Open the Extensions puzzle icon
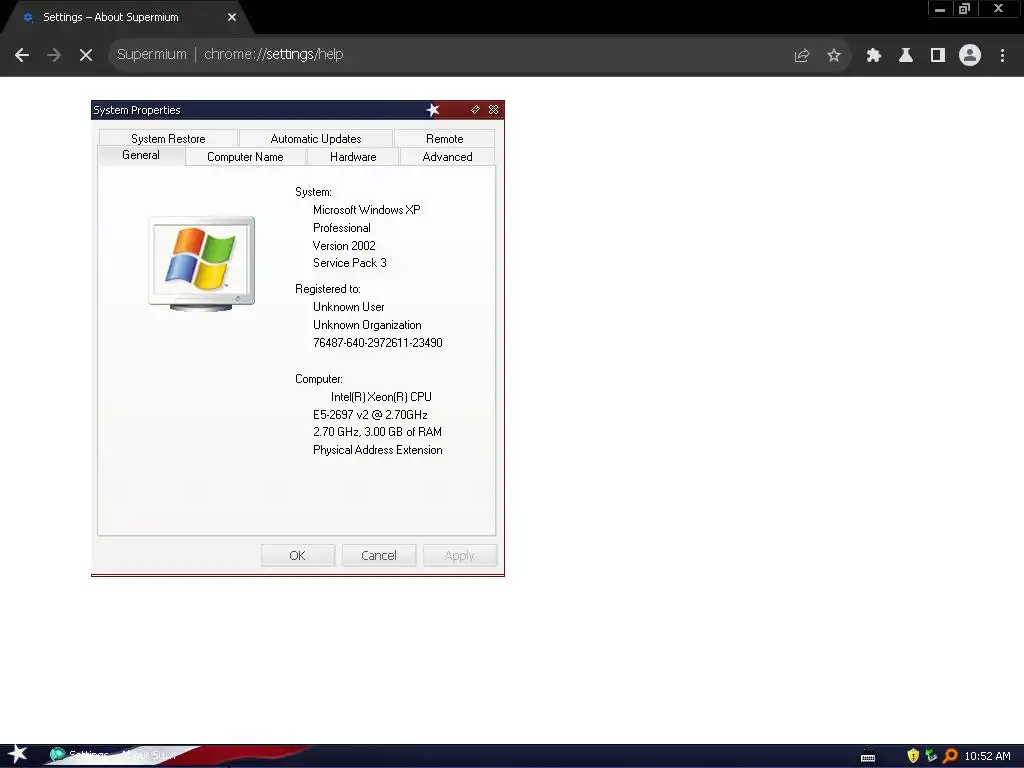The height and width of the screenshot is (768, 1024). point(874,55)
